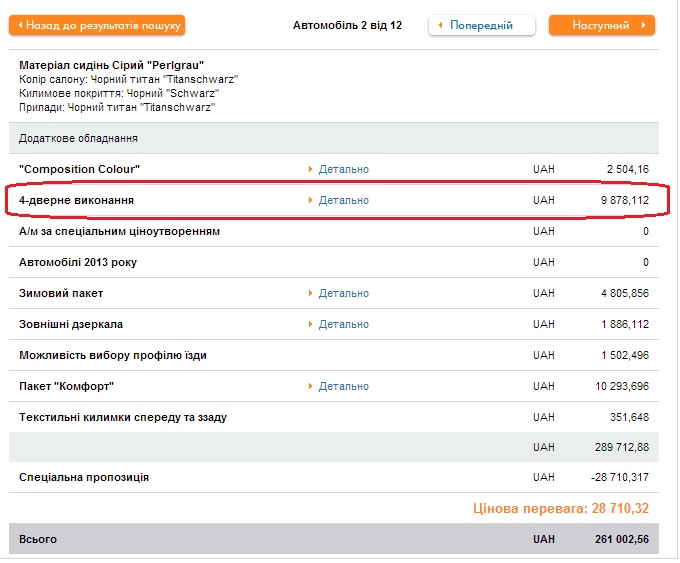Click the left arrow icon in the back-to-results button

point(20,25)
